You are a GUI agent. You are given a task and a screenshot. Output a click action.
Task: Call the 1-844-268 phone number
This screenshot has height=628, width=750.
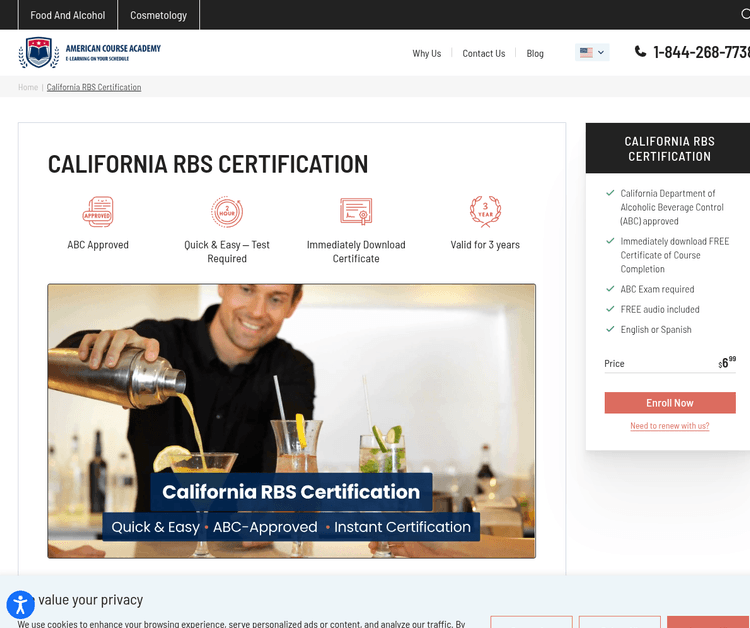pos(701,52)
